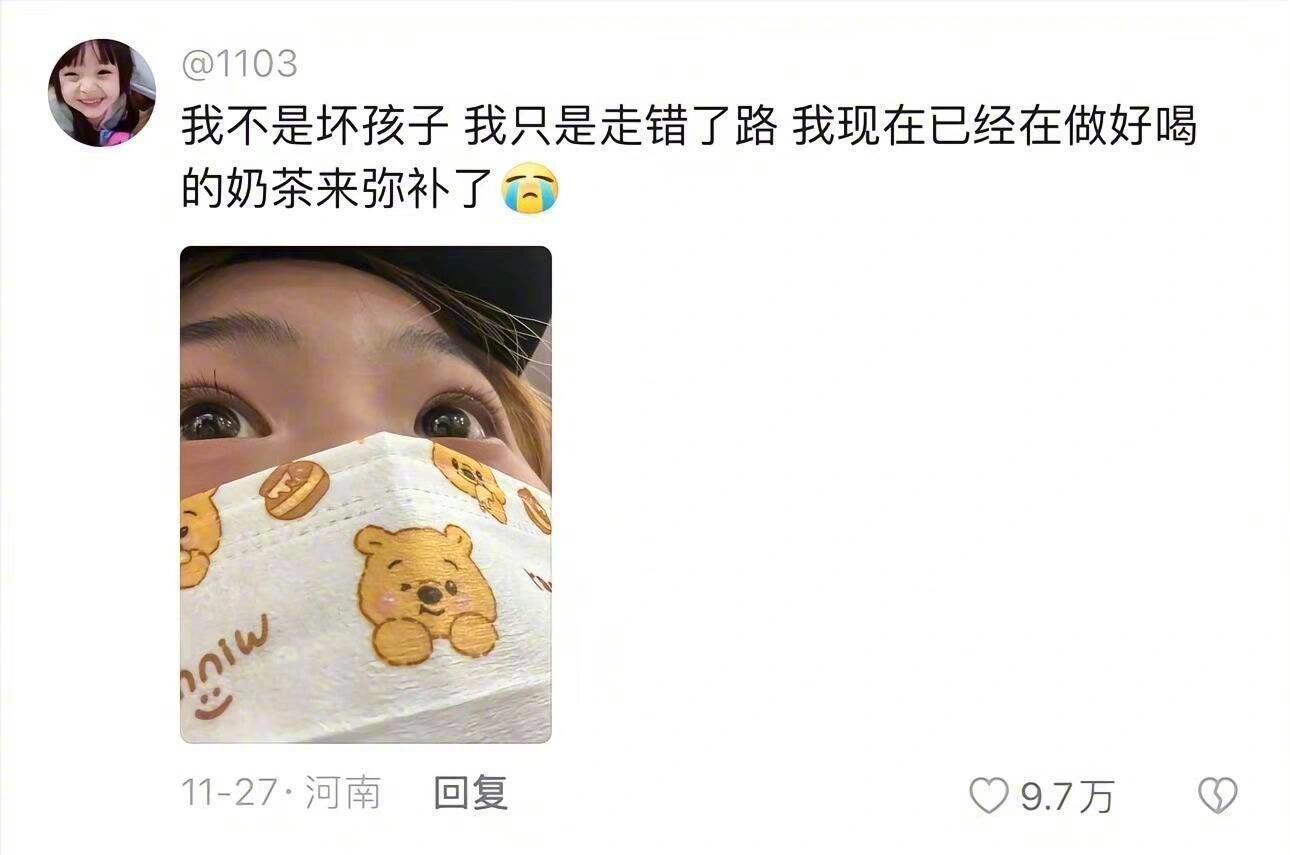The height and width of the screenshot is (855, 1290).
Task: Click the 9.7万 like count
Action: point(1066,797)
